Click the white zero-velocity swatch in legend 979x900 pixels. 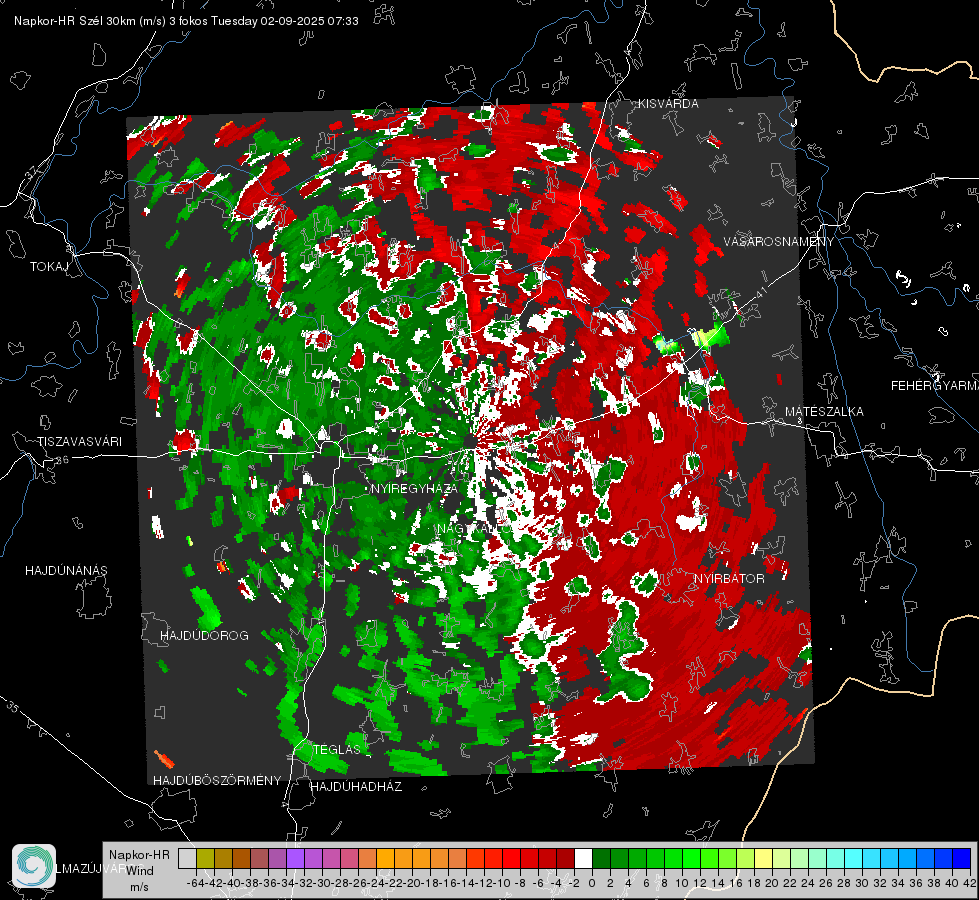tap(583, 858)
